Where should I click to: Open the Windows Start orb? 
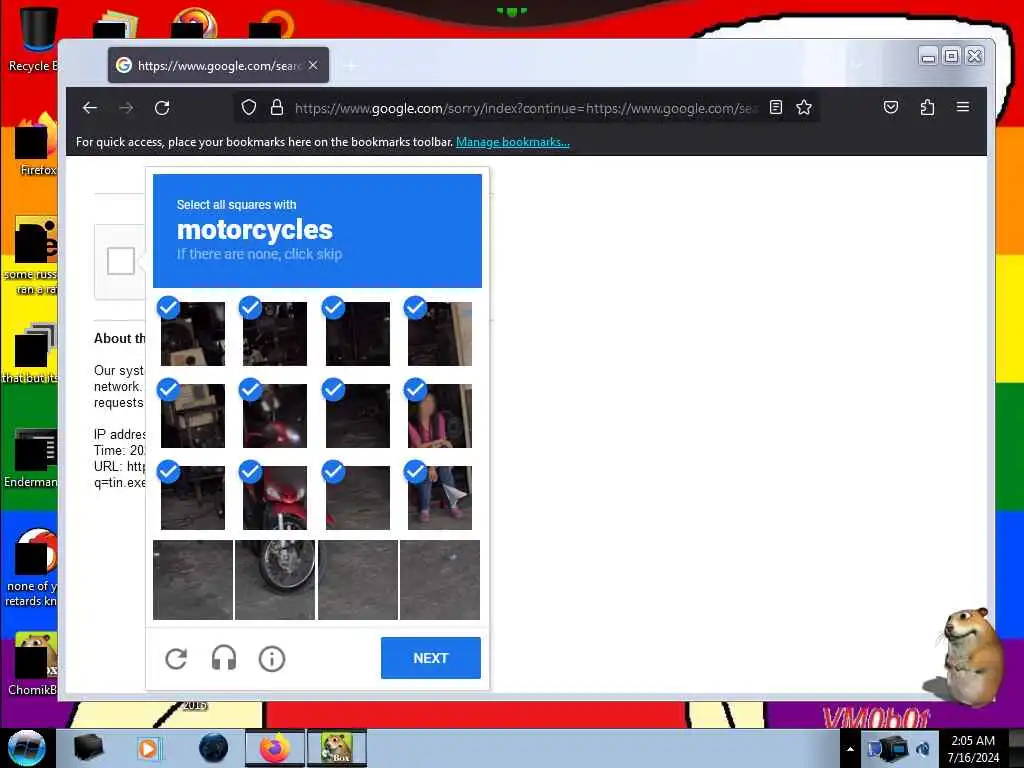[x=27, y=748]
